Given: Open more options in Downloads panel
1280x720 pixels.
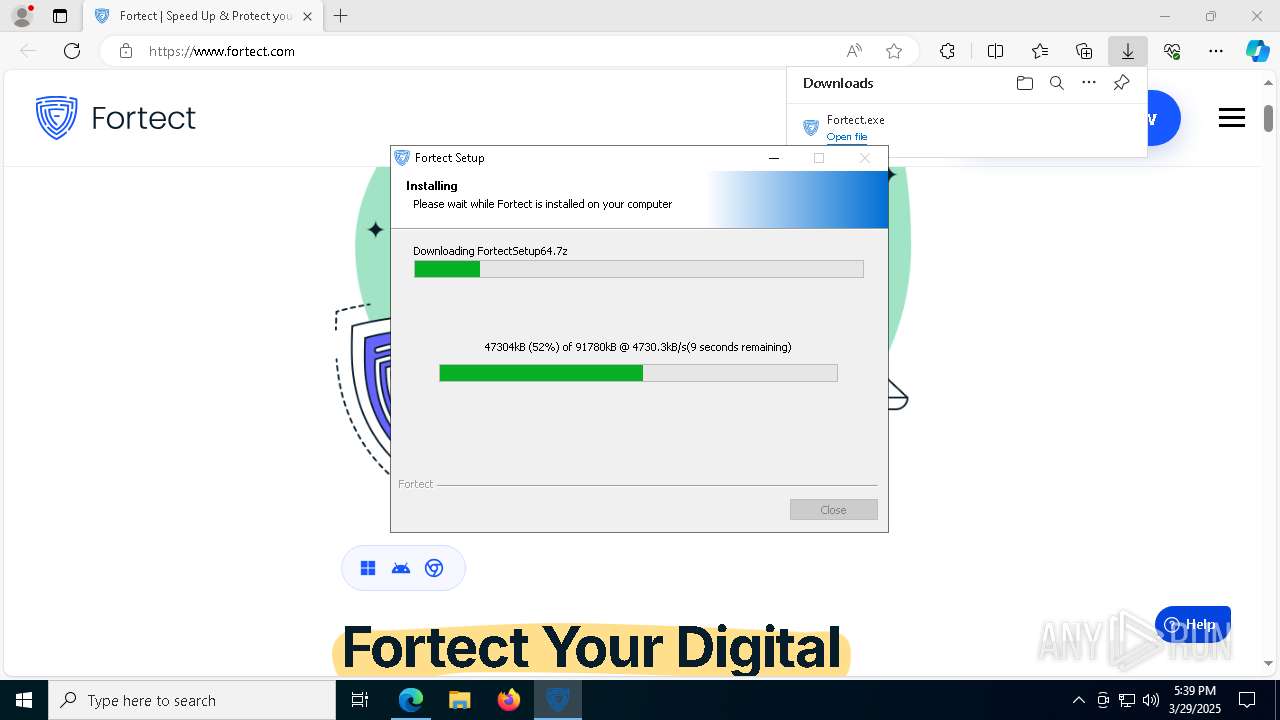Looking at the screenshot, I should point(1089,83).
